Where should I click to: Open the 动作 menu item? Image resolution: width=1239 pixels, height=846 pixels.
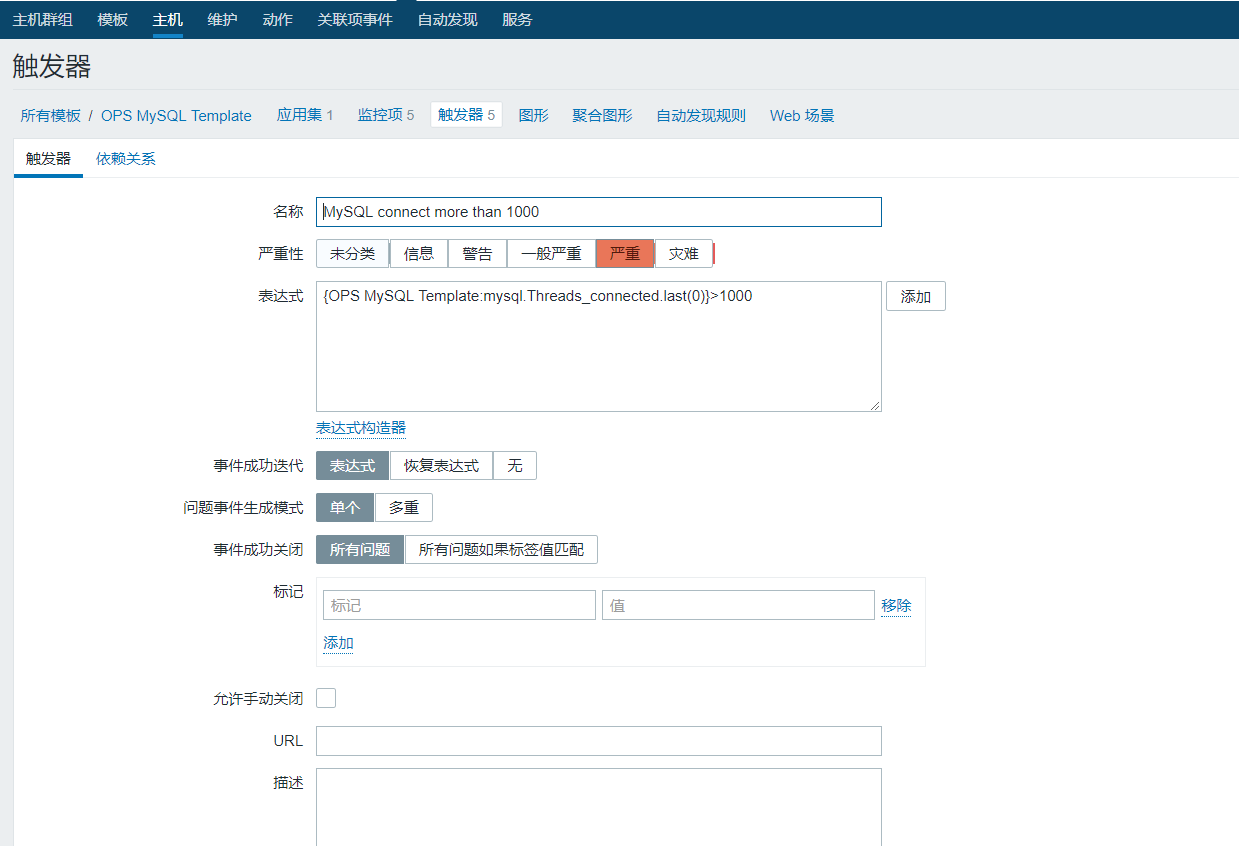click(277, 20)
